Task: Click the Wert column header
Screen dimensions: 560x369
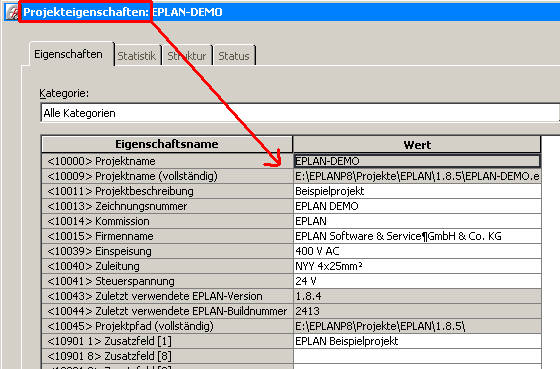Action: click(417, 145)
